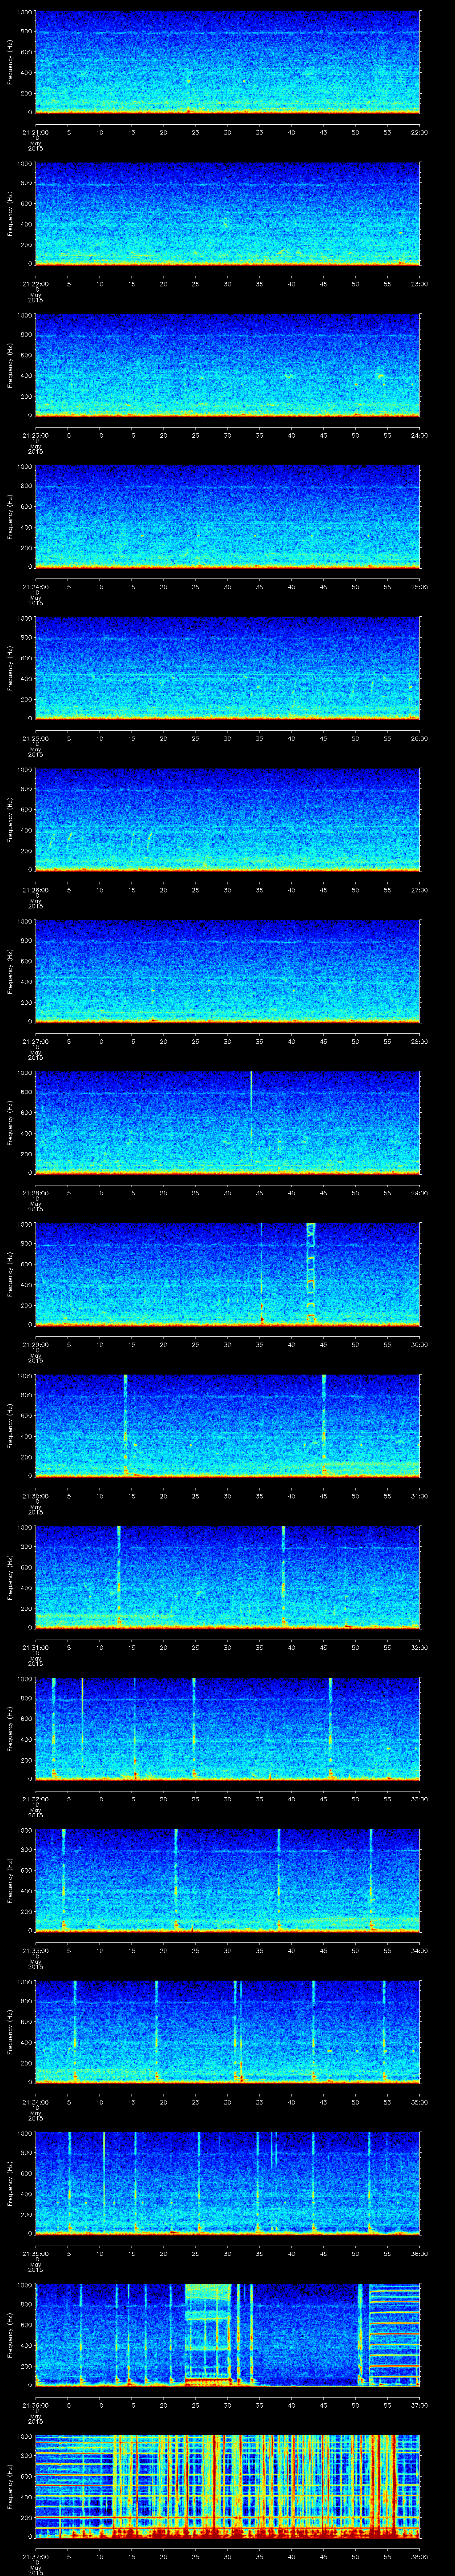The image size is (455, 2576).
Task: Select the spectrogram panel starting at 21:27:00
Action: (x=227, y=972)
